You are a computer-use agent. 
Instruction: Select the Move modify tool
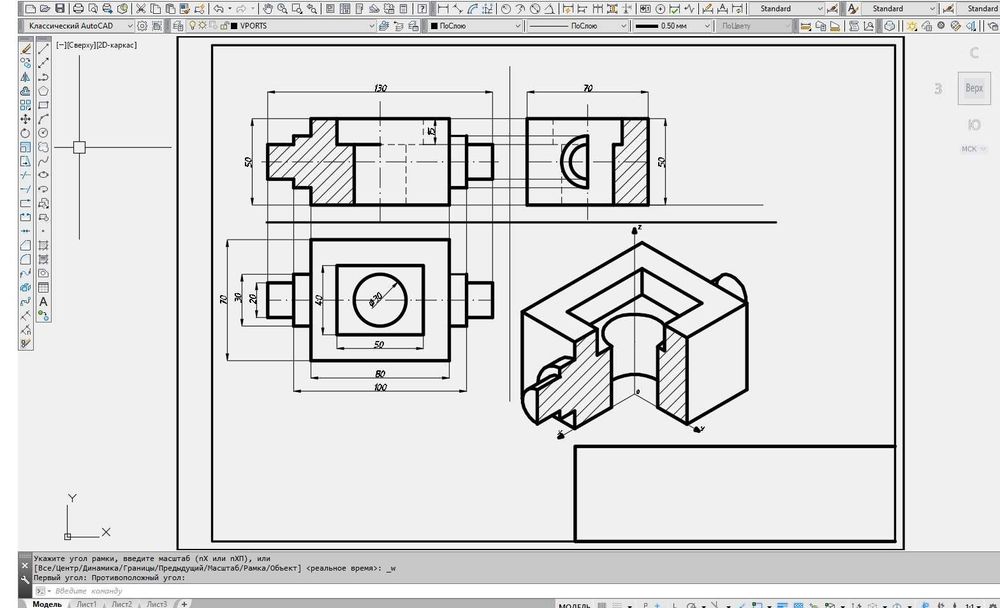tap(26, 119)
